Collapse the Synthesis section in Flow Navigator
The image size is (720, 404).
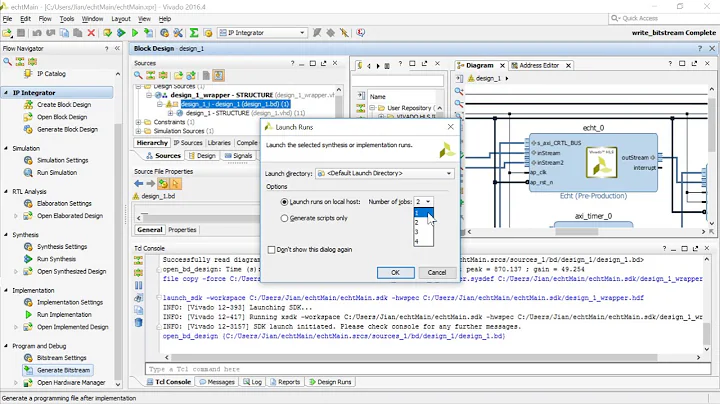point(6,235)
